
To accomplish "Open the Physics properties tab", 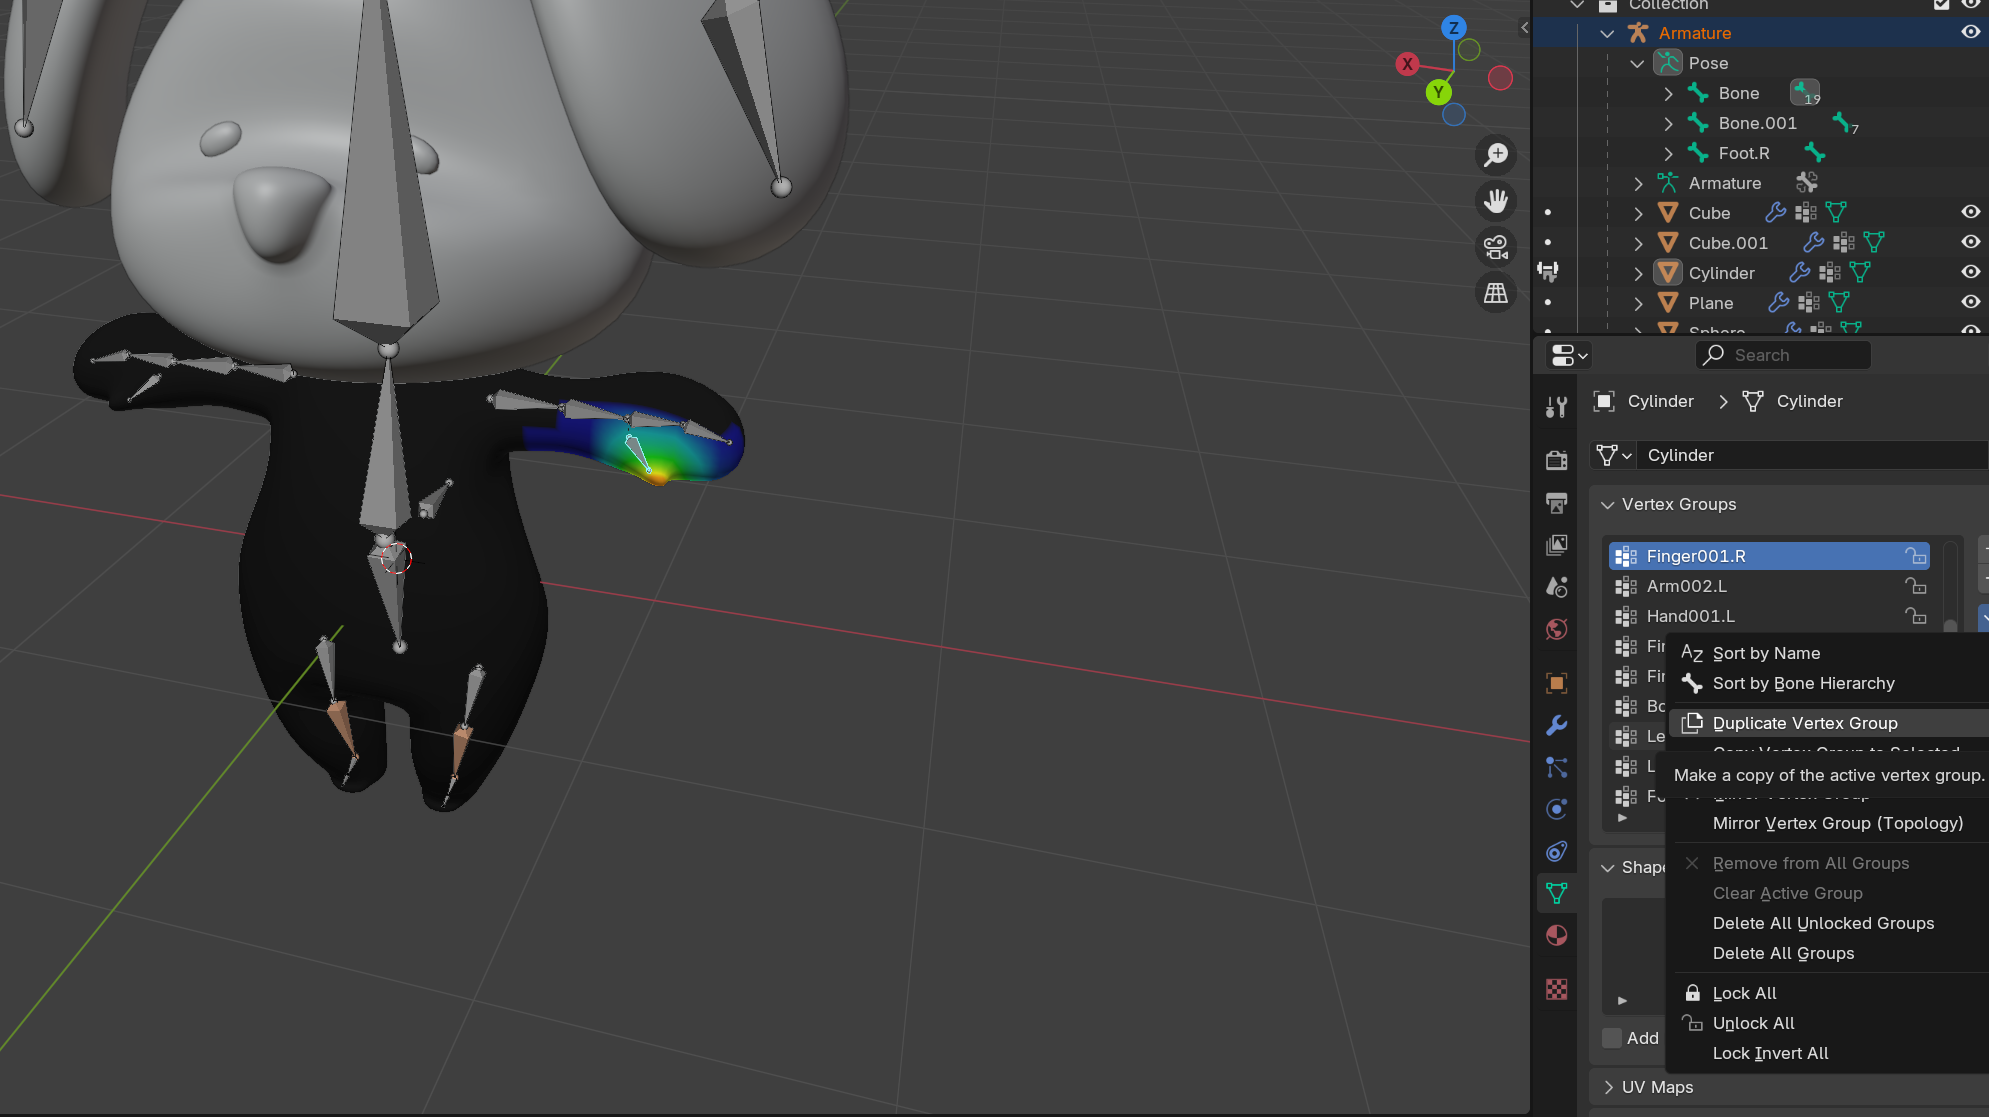I will 1556,810.
